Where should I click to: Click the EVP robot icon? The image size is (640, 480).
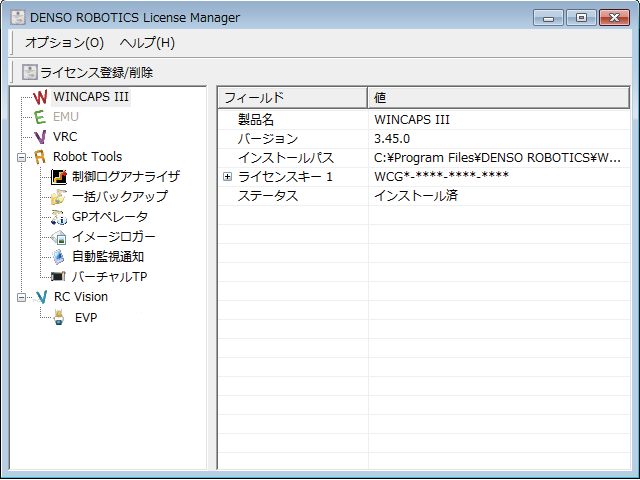pos(60,317)
